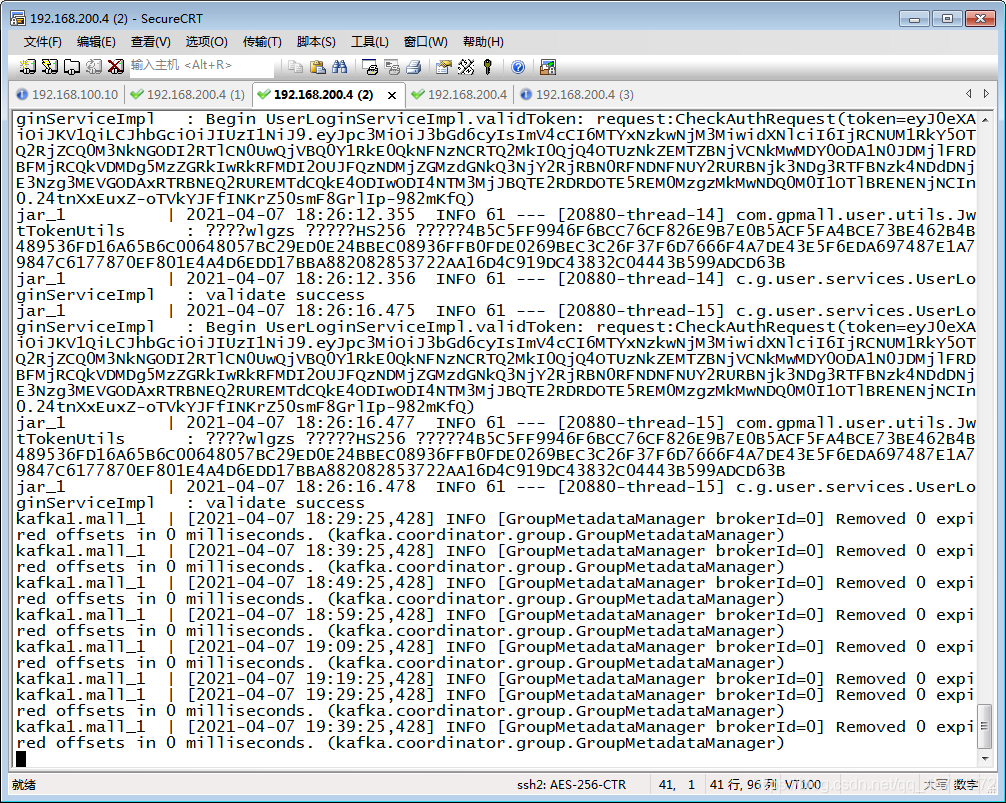Click the Disconnect red X icon
Image resolution: width=1006 pixels, height=803 pixels.
[x=116, y=66]
